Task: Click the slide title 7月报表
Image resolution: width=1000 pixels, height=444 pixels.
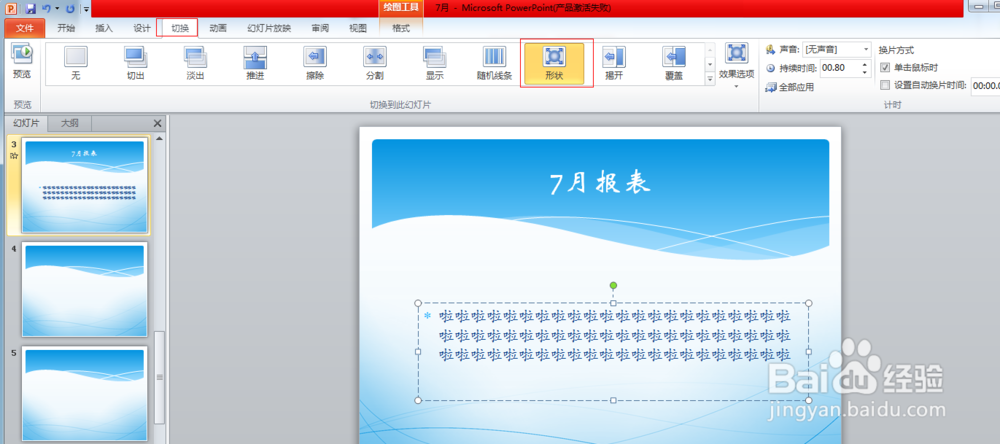Action: [599, 183]
